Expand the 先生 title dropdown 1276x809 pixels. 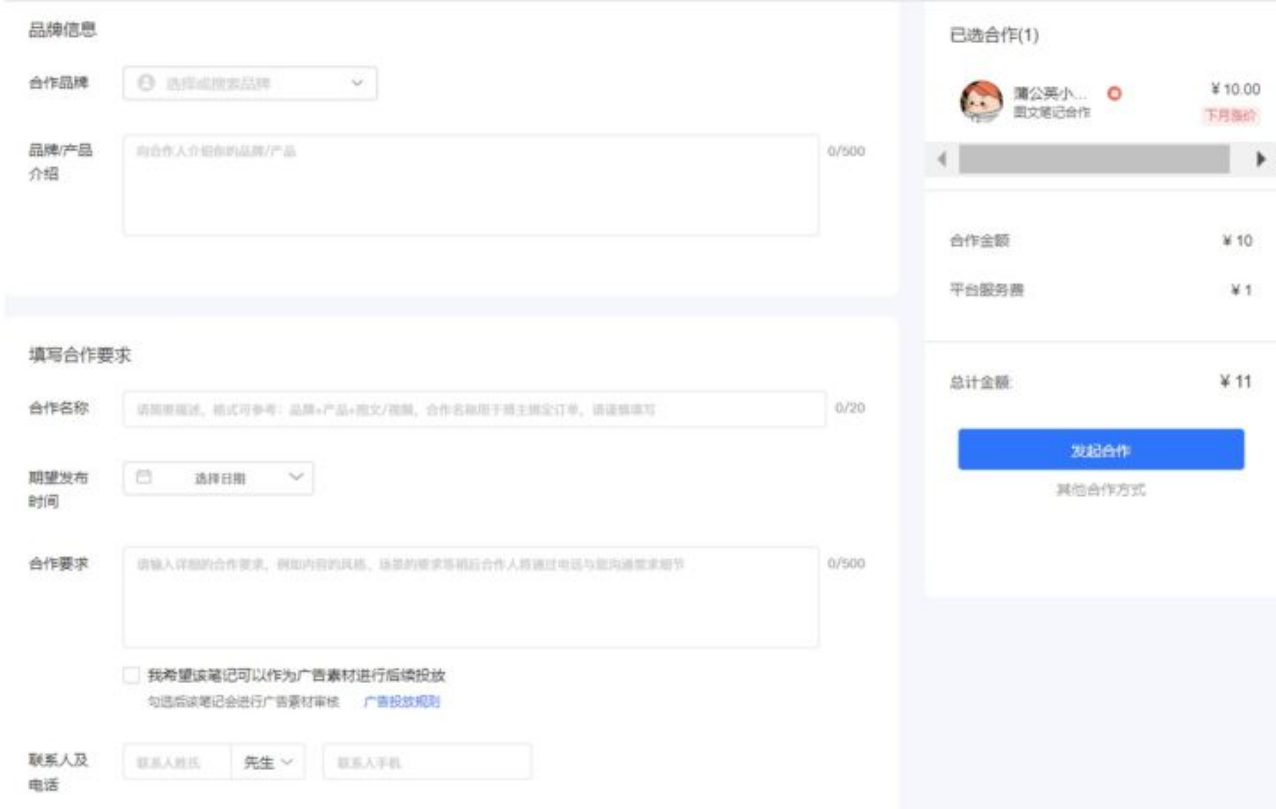(x=267, y=762)
